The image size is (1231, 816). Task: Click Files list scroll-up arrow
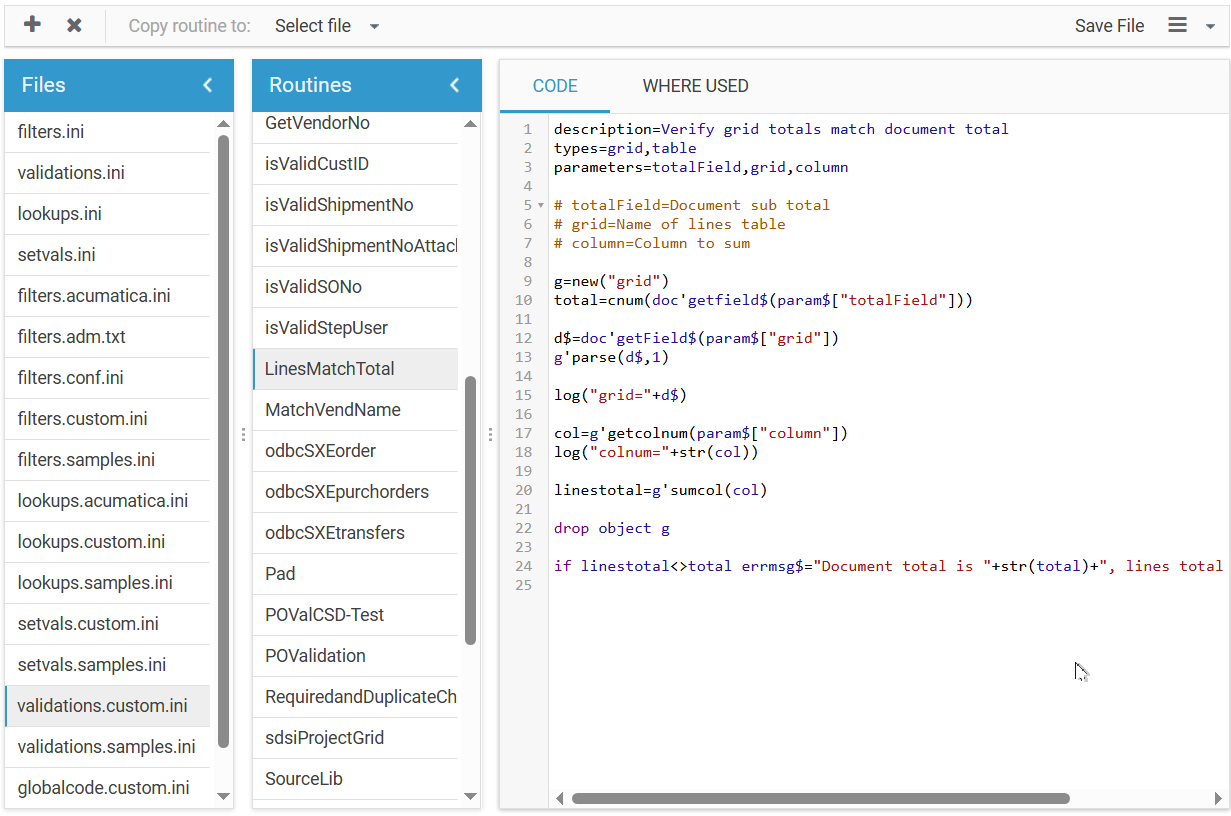224,124
